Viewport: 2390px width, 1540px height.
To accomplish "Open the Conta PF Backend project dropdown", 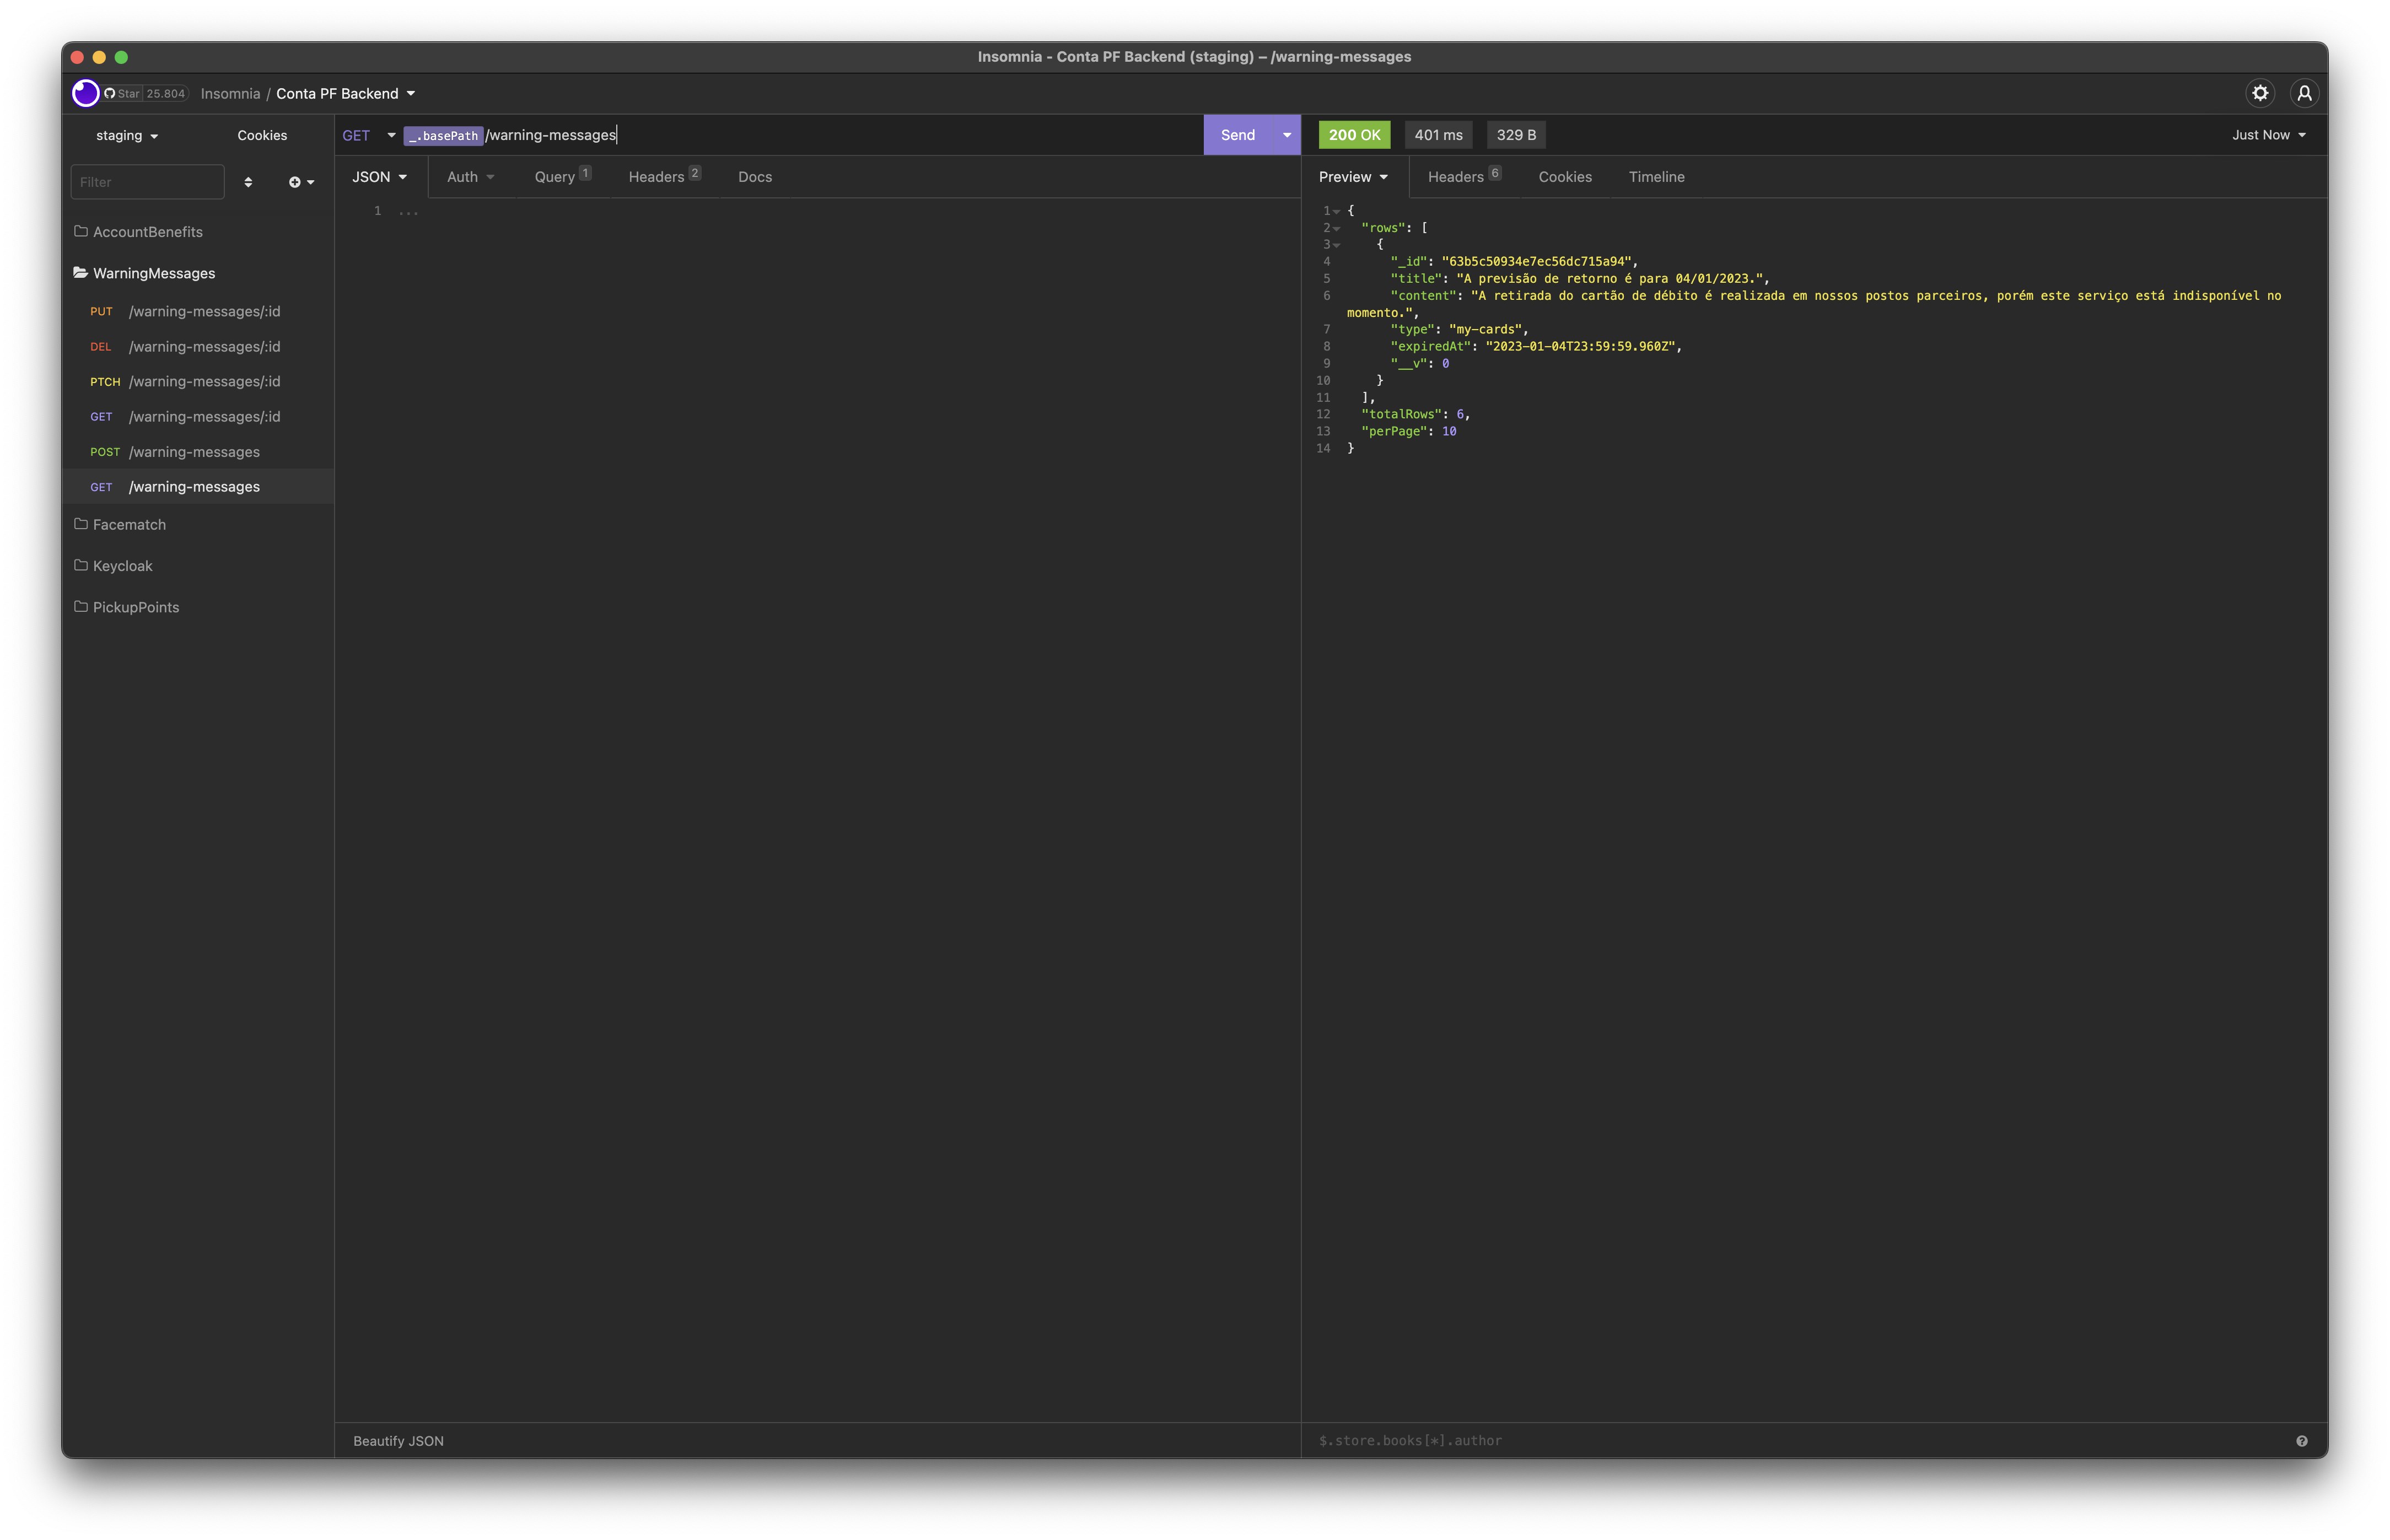I will point(345,94).
